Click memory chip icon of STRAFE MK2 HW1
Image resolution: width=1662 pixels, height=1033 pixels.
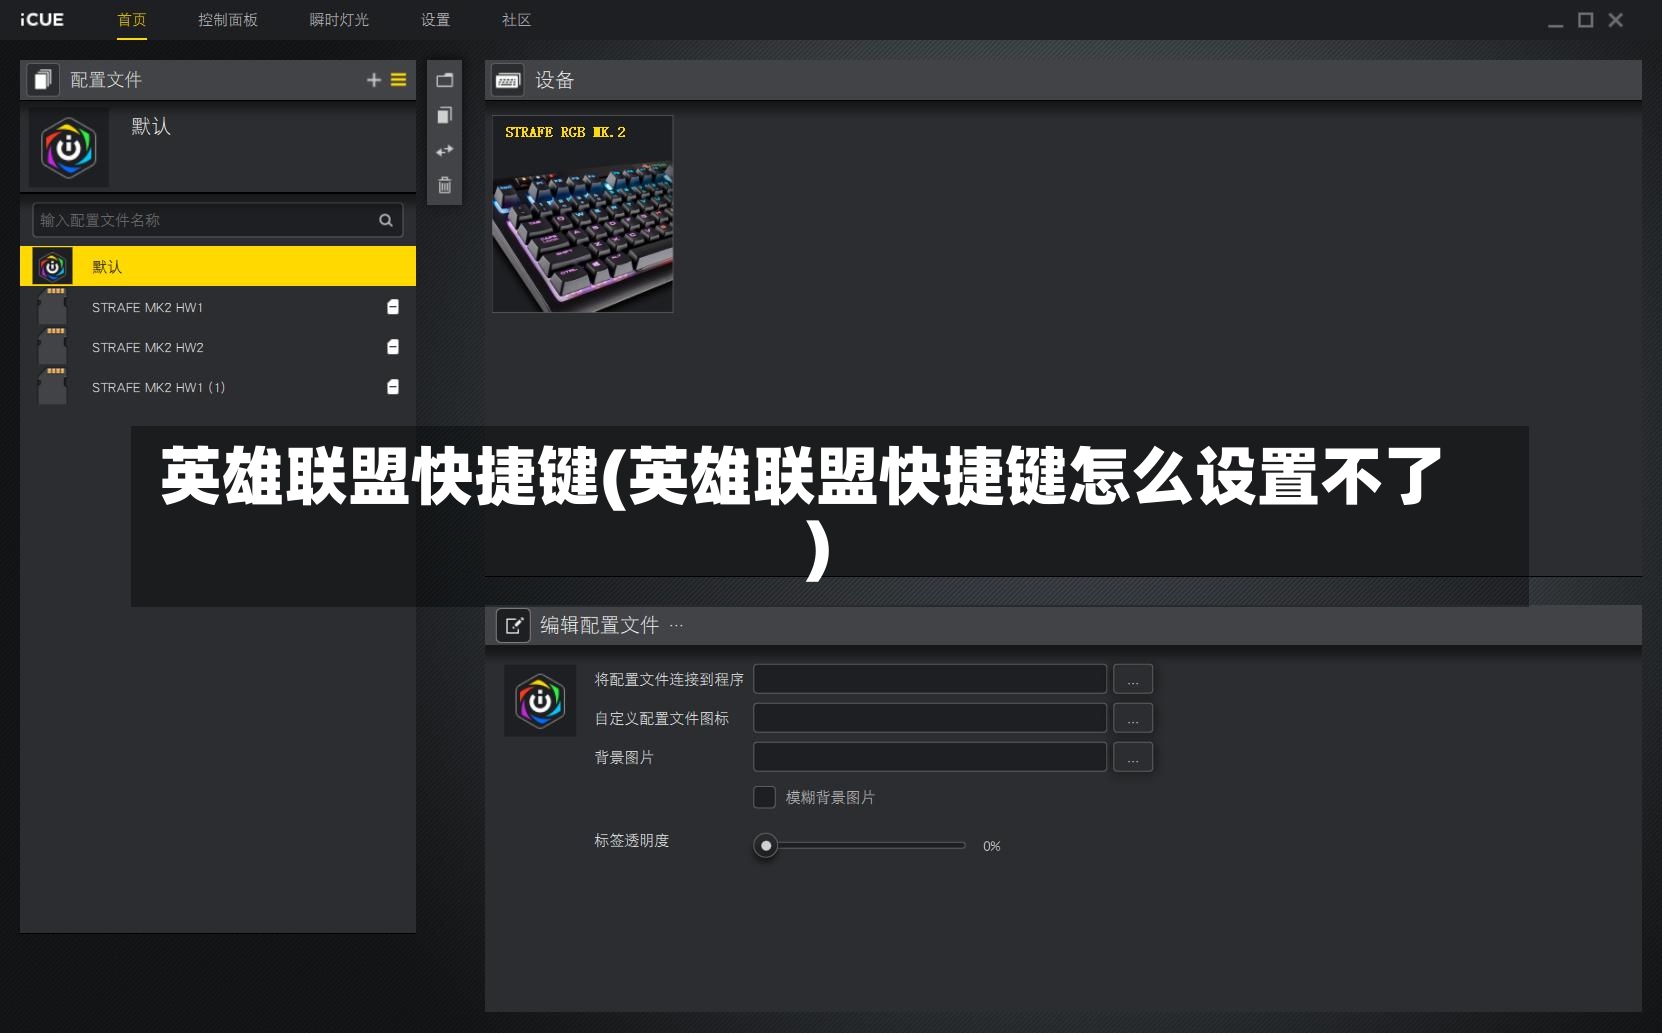[52, 306]
